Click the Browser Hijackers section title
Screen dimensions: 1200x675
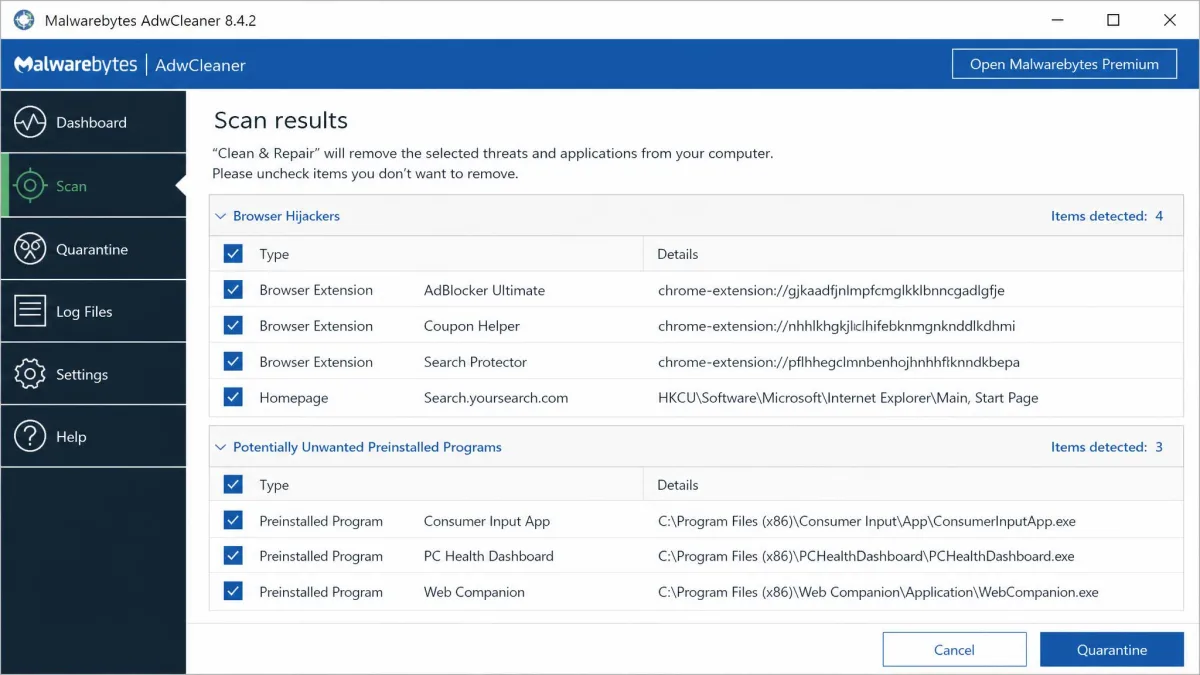[286, 216]
